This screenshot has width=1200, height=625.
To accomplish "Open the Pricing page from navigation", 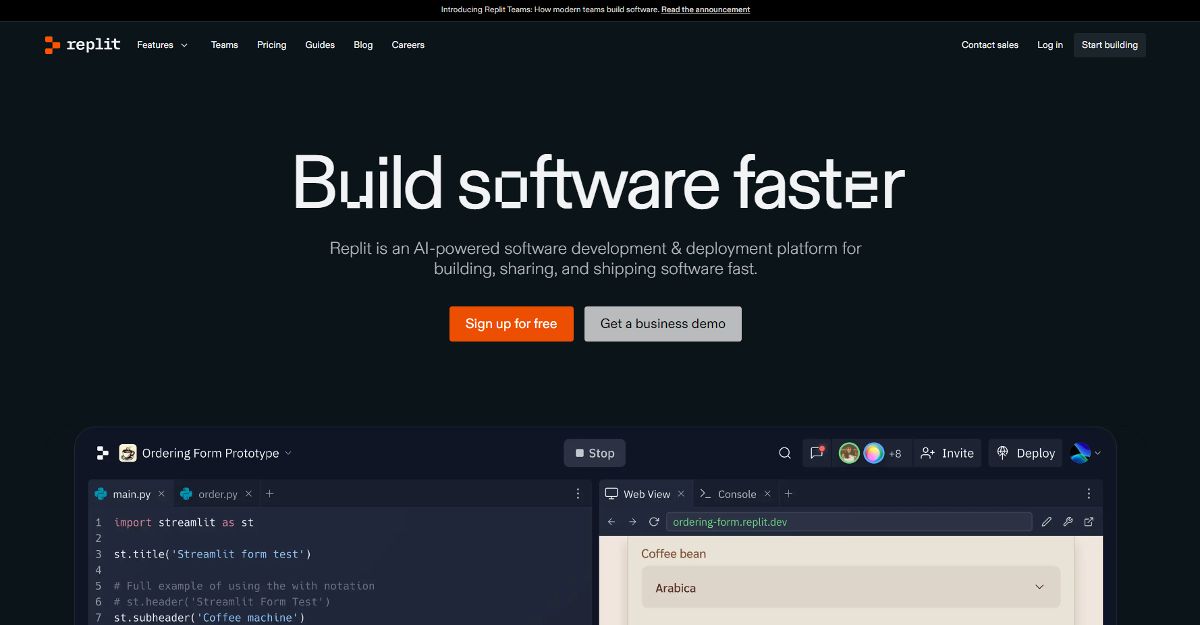I will (271, 45).
